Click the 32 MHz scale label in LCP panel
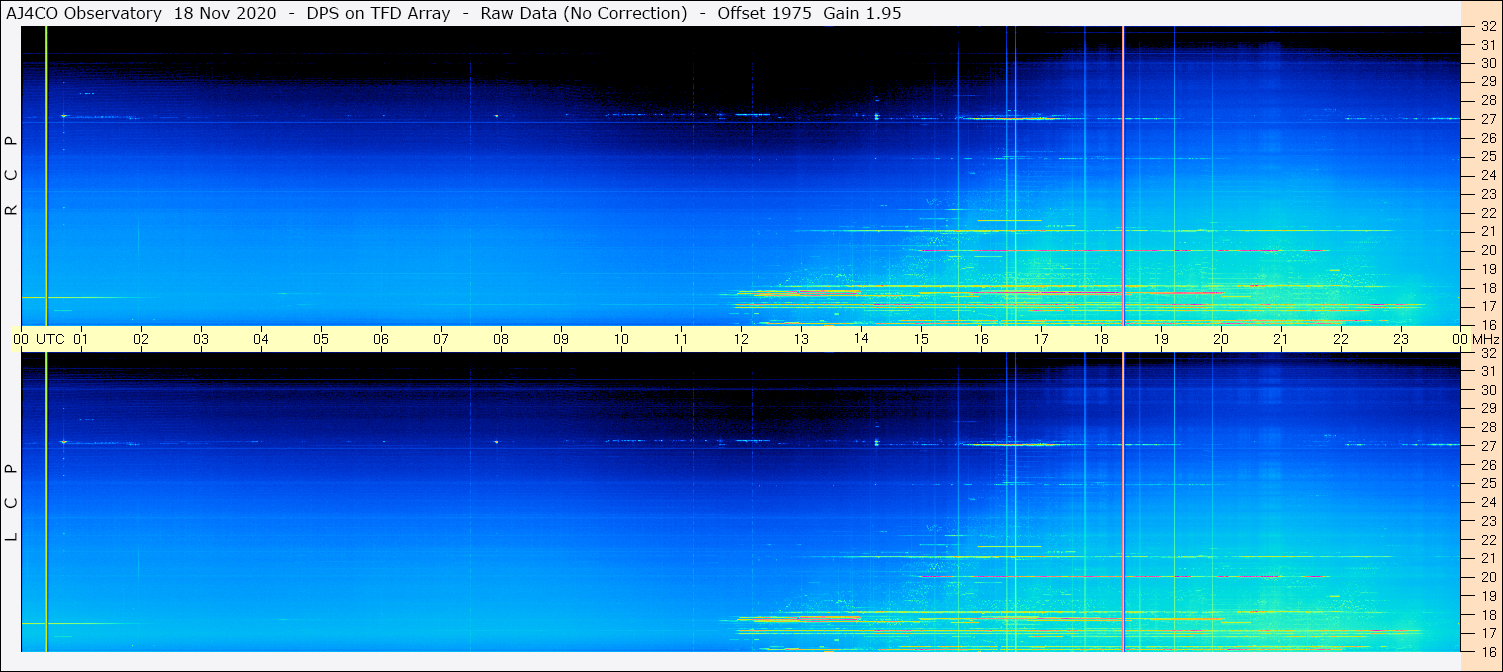Viewport: 1503px width, 672px height. (x=1488, y=353)
